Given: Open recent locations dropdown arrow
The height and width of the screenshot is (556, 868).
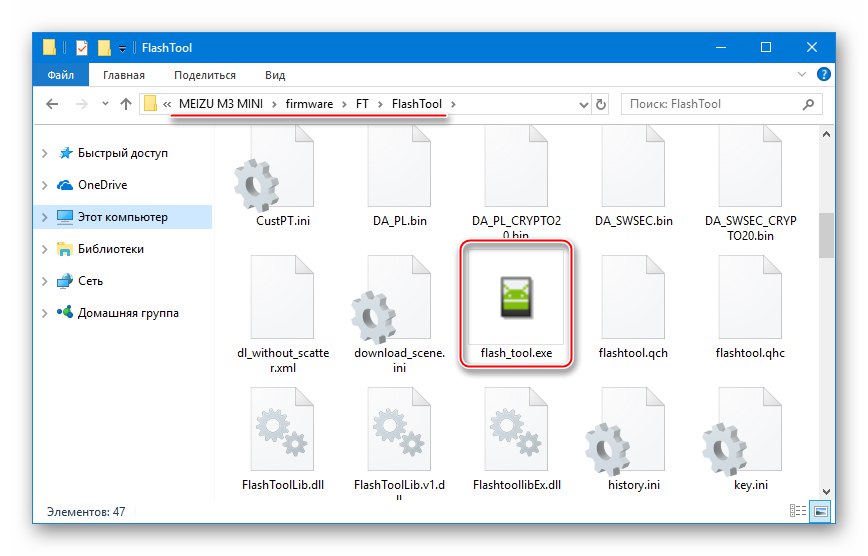Looking at the screenshot, I should 105,104.
